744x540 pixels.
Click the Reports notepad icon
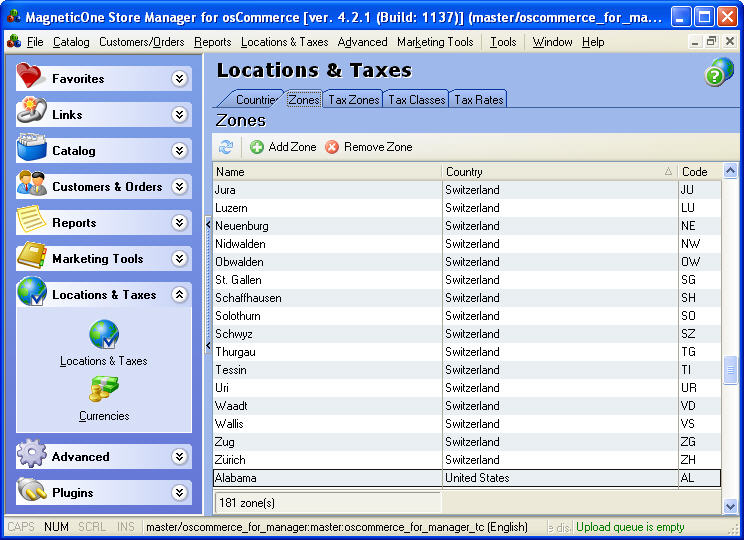[31, 220]
